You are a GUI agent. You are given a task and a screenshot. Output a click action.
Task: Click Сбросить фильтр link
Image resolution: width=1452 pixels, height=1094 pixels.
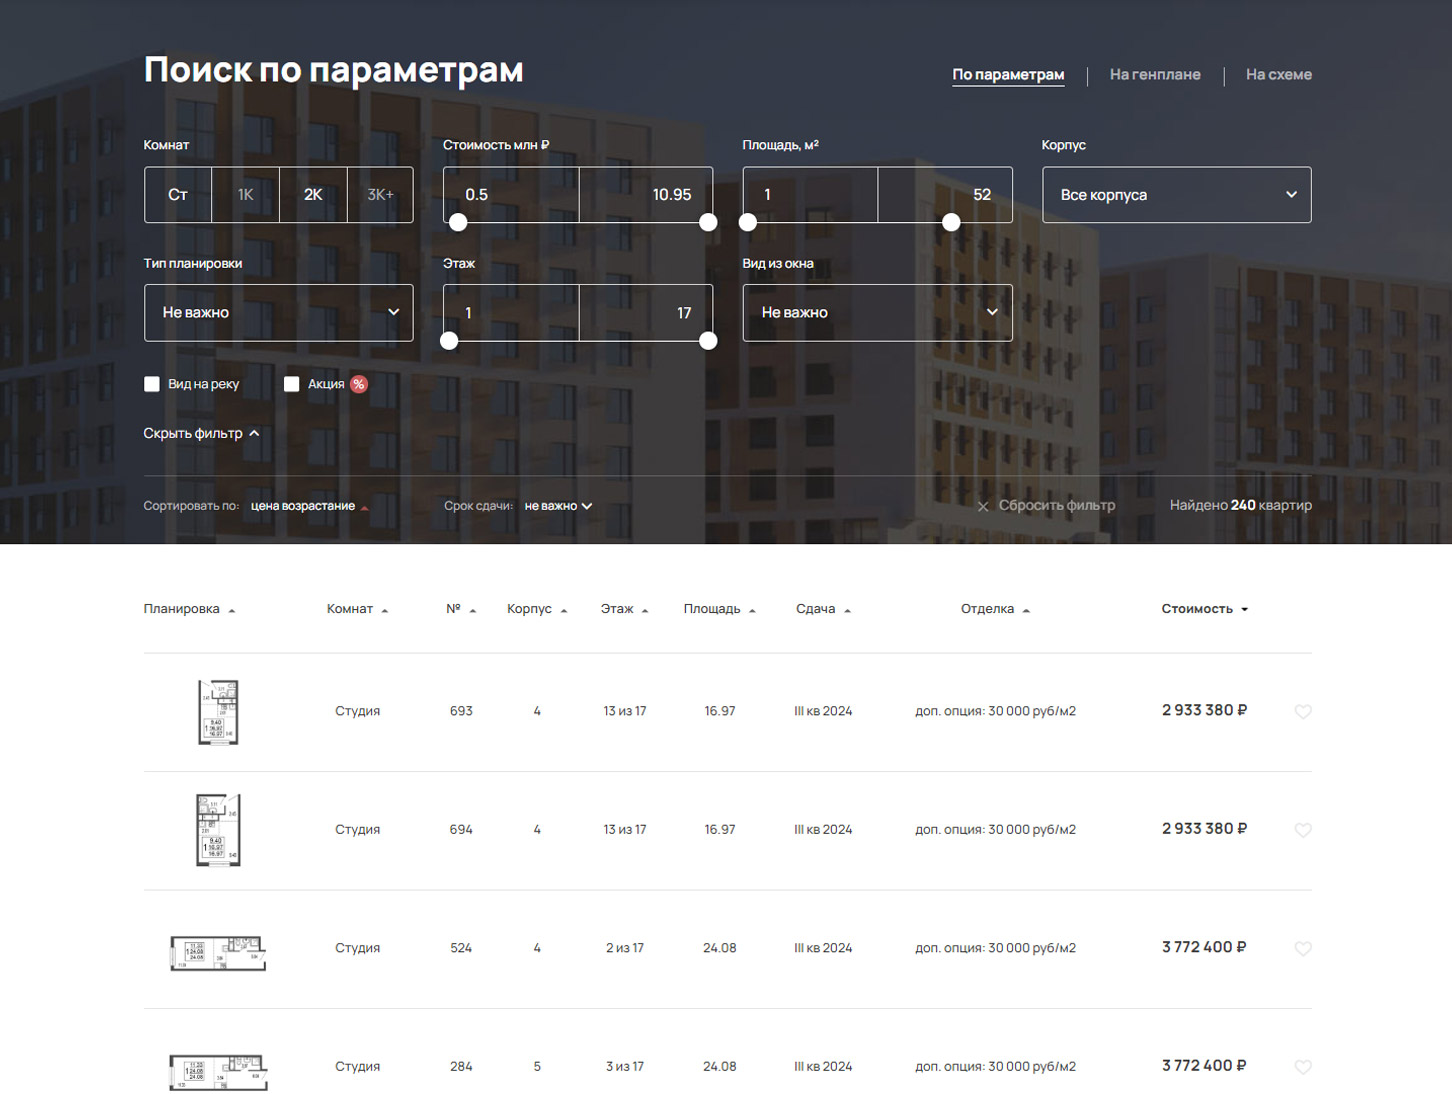point(1056,506)
